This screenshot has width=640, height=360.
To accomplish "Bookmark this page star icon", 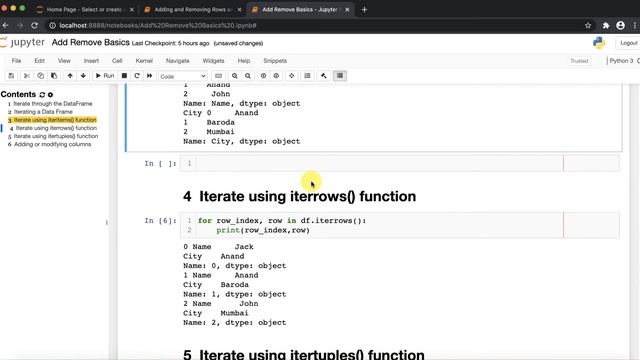I will click(x=588, y=26).
